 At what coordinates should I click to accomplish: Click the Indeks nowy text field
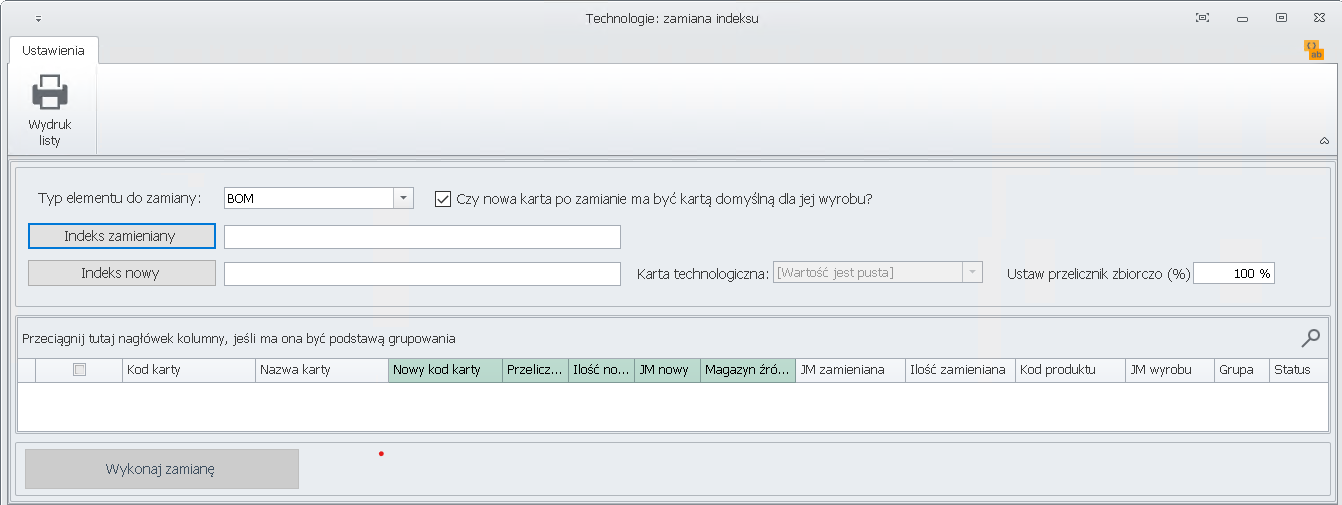pos(422,274)
